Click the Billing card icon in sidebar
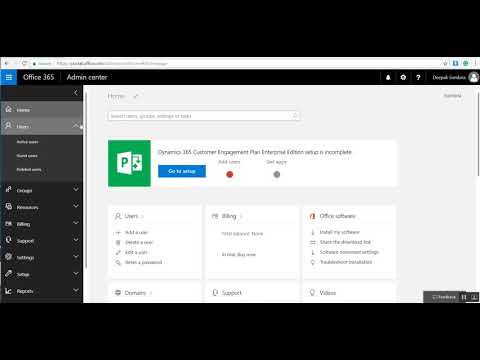 (9, 223)
